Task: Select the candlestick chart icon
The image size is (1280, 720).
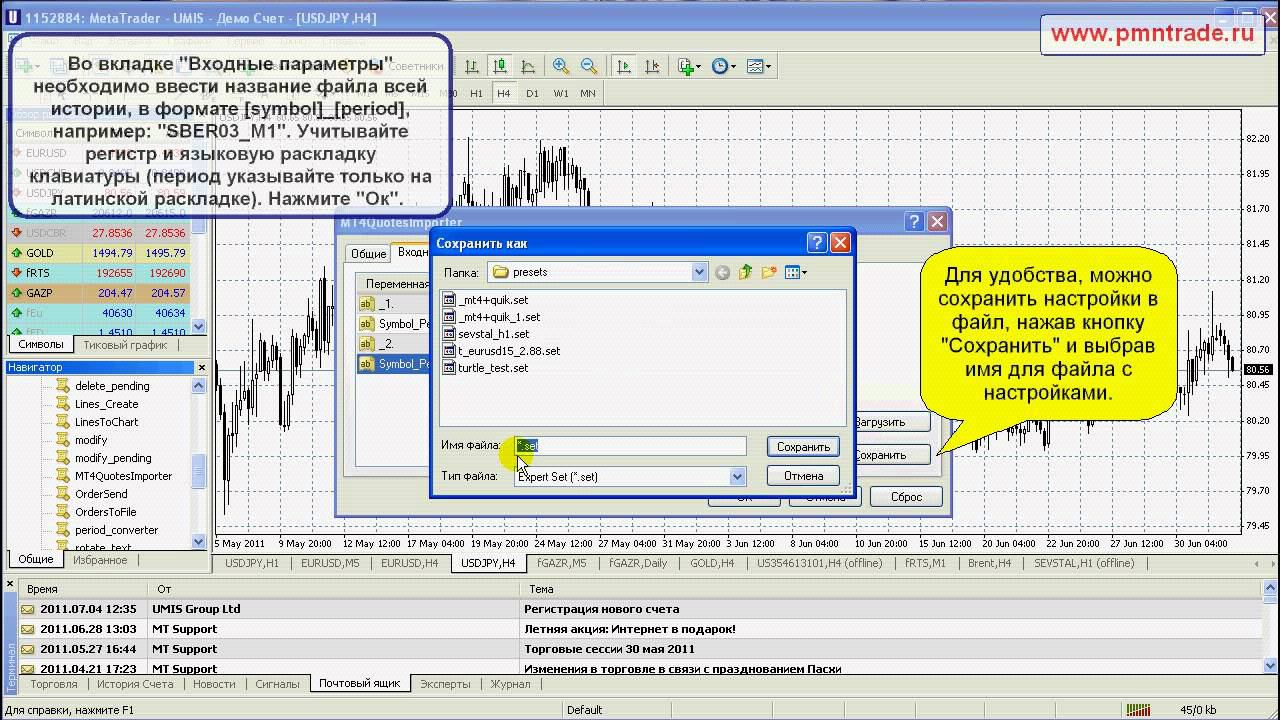Action: tap(499, 66)
